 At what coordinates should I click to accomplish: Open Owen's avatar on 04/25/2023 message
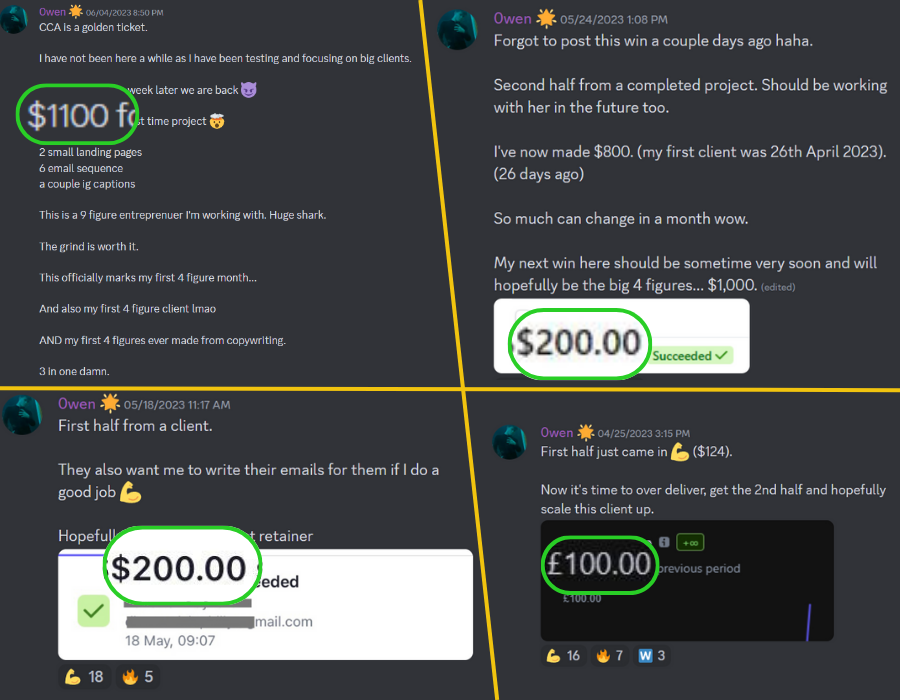pos(509,442)
